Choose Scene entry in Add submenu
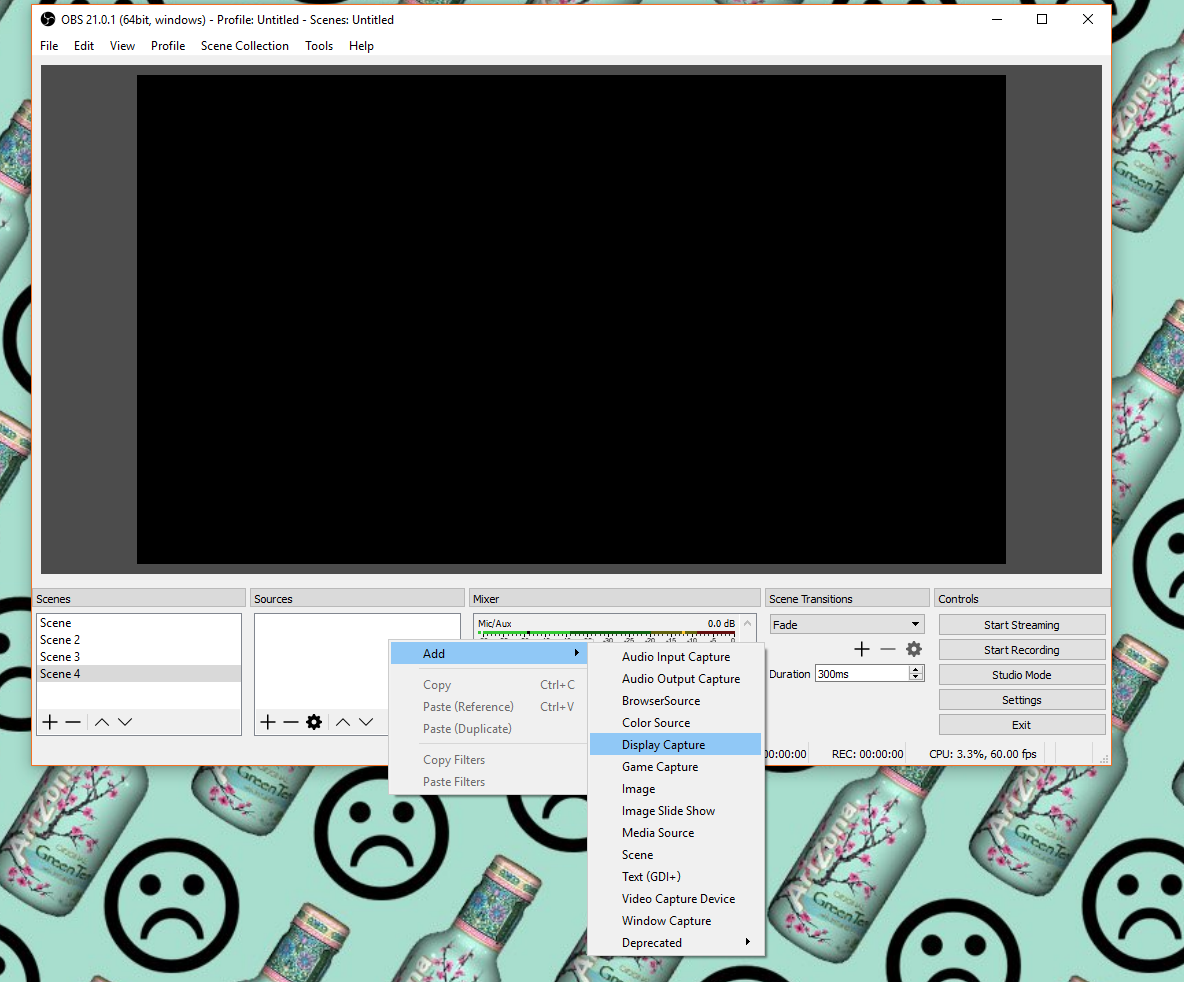 676,855
